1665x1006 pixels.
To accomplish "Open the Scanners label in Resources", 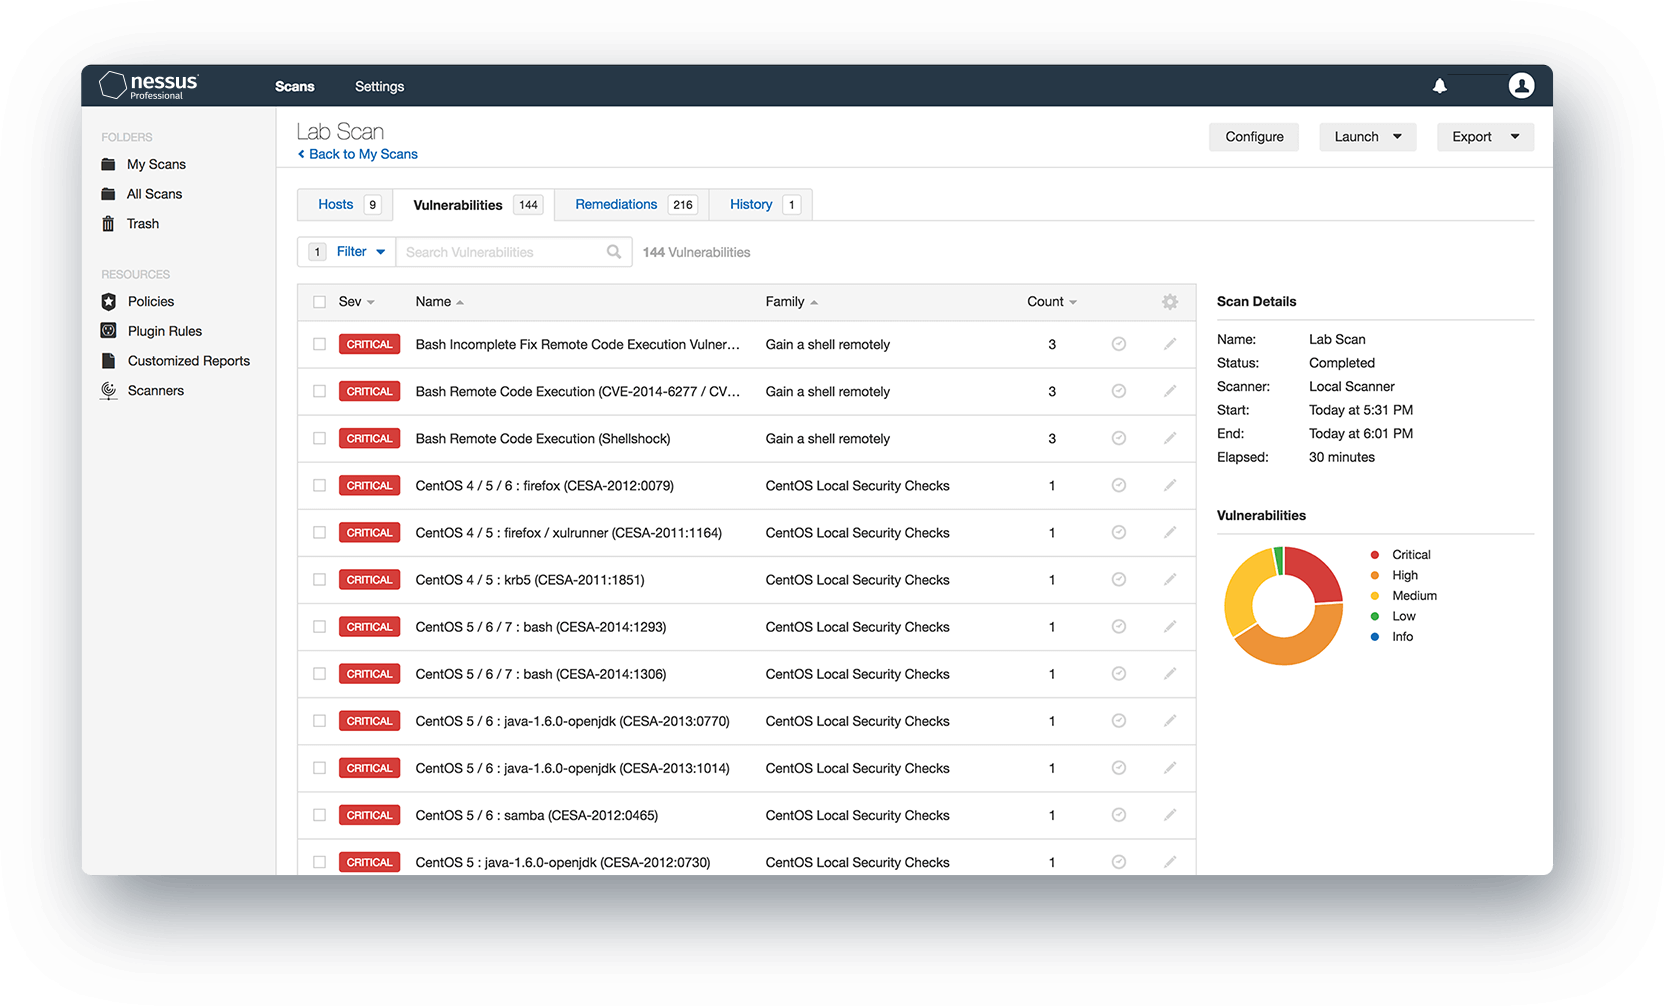I will pyautogui.click(x=156, y=391).
